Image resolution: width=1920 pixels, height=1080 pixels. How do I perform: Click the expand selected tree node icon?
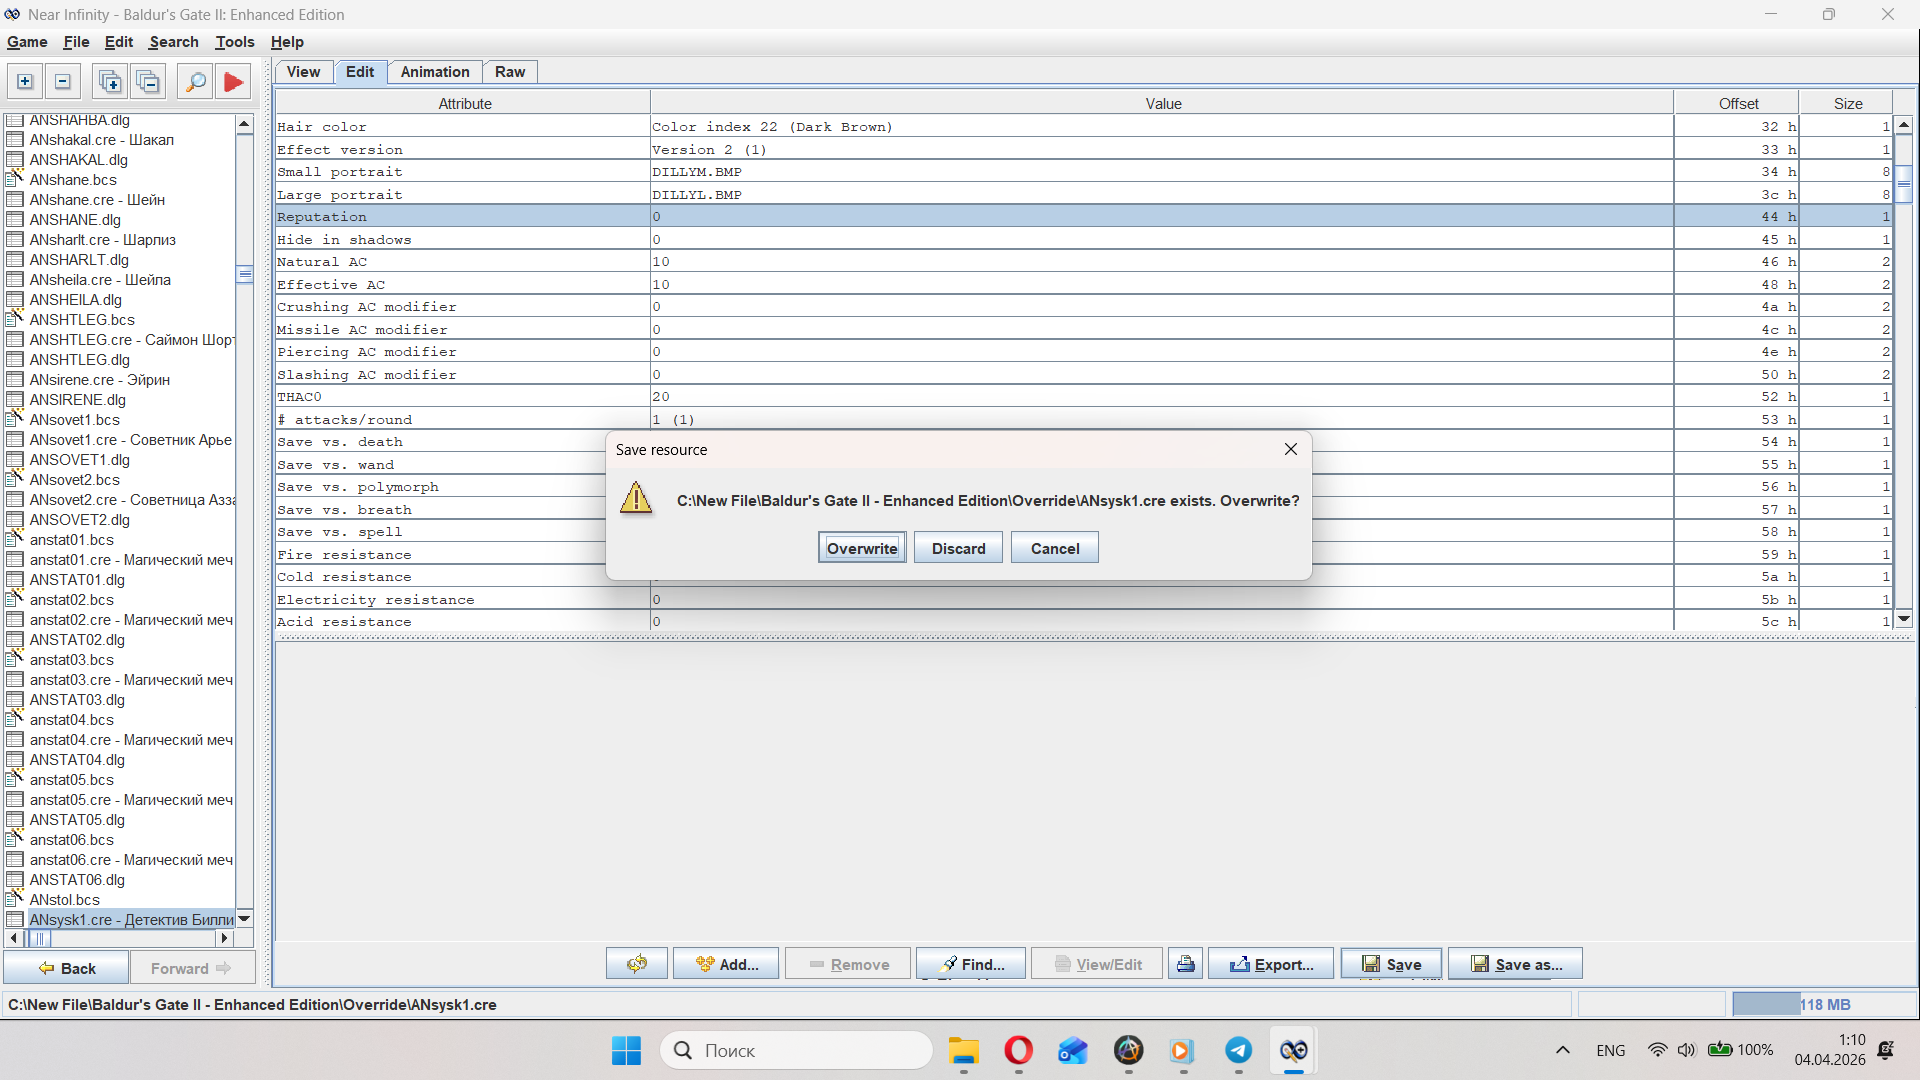[x=25, y=82]
